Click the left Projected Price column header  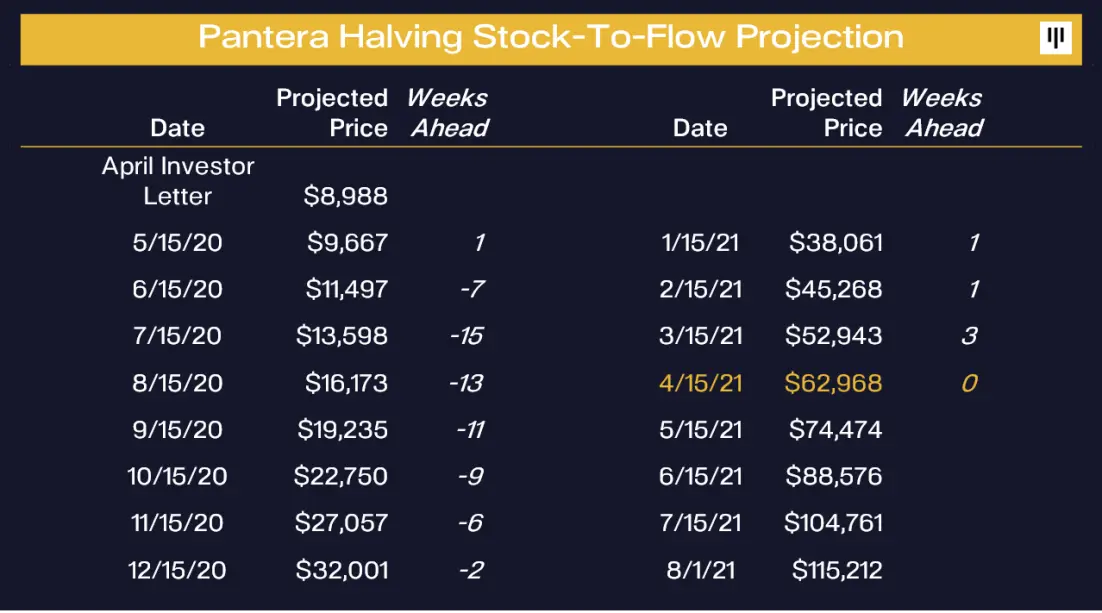point(332,112)
